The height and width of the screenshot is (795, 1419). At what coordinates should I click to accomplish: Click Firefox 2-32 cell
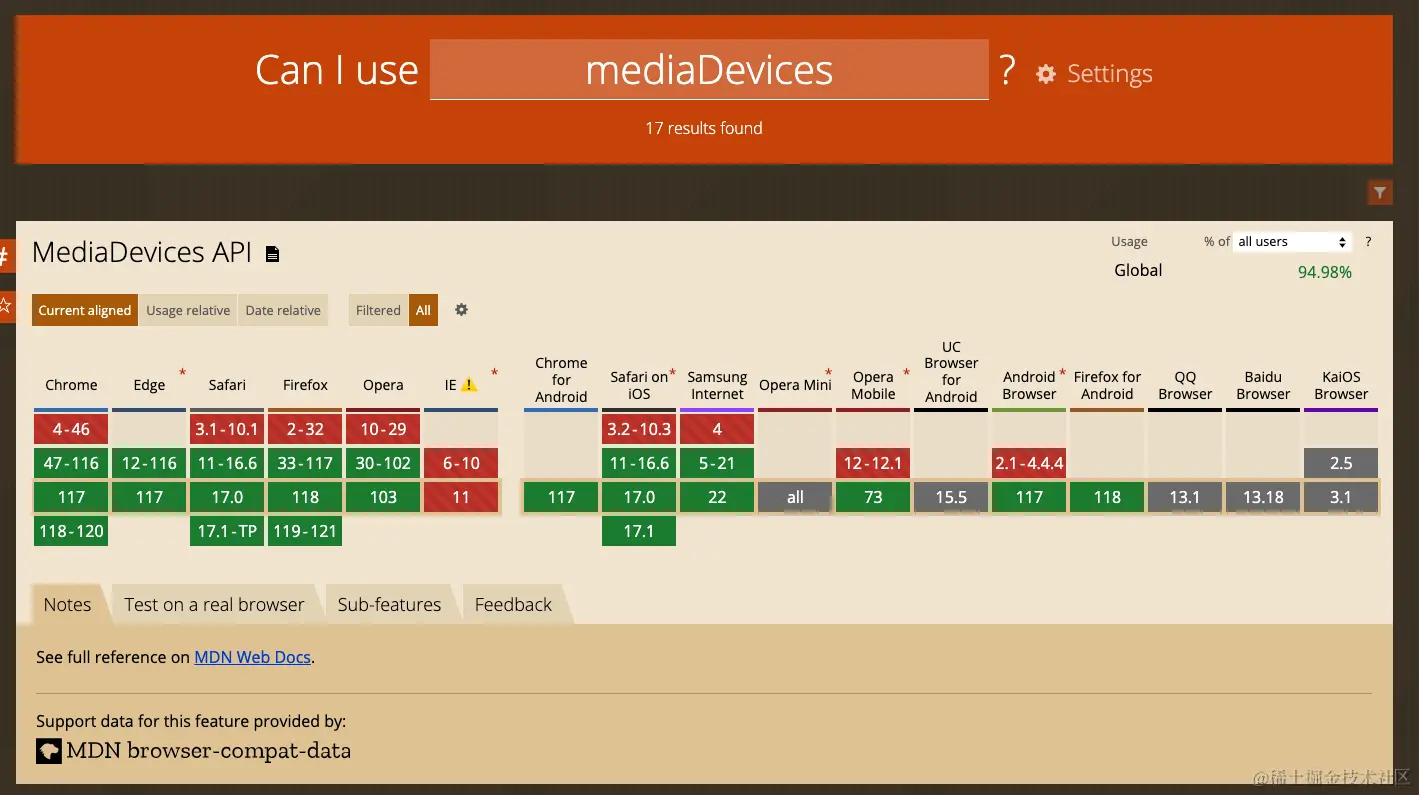305,429
